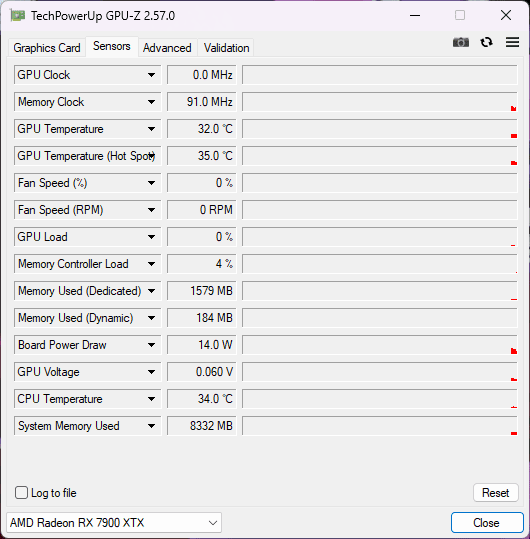Click the GPU Temperature history graph
The image size is (530, 539).
[x=380, y=129]
